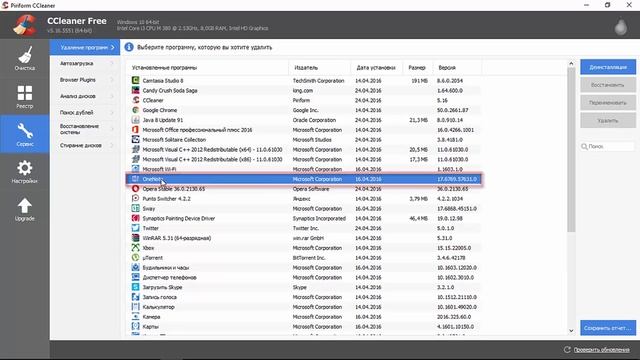Select the OneNote row

[x=304, y=179]
